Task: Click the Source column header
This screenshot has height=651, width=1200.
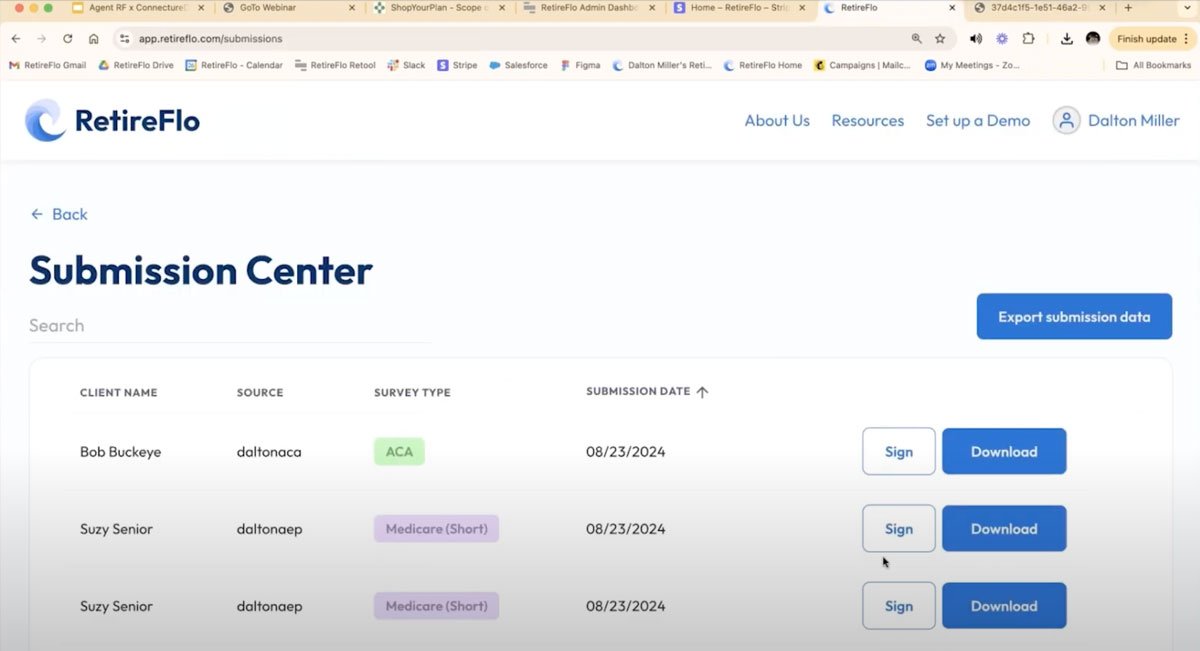Action: (x=260, y=393)
